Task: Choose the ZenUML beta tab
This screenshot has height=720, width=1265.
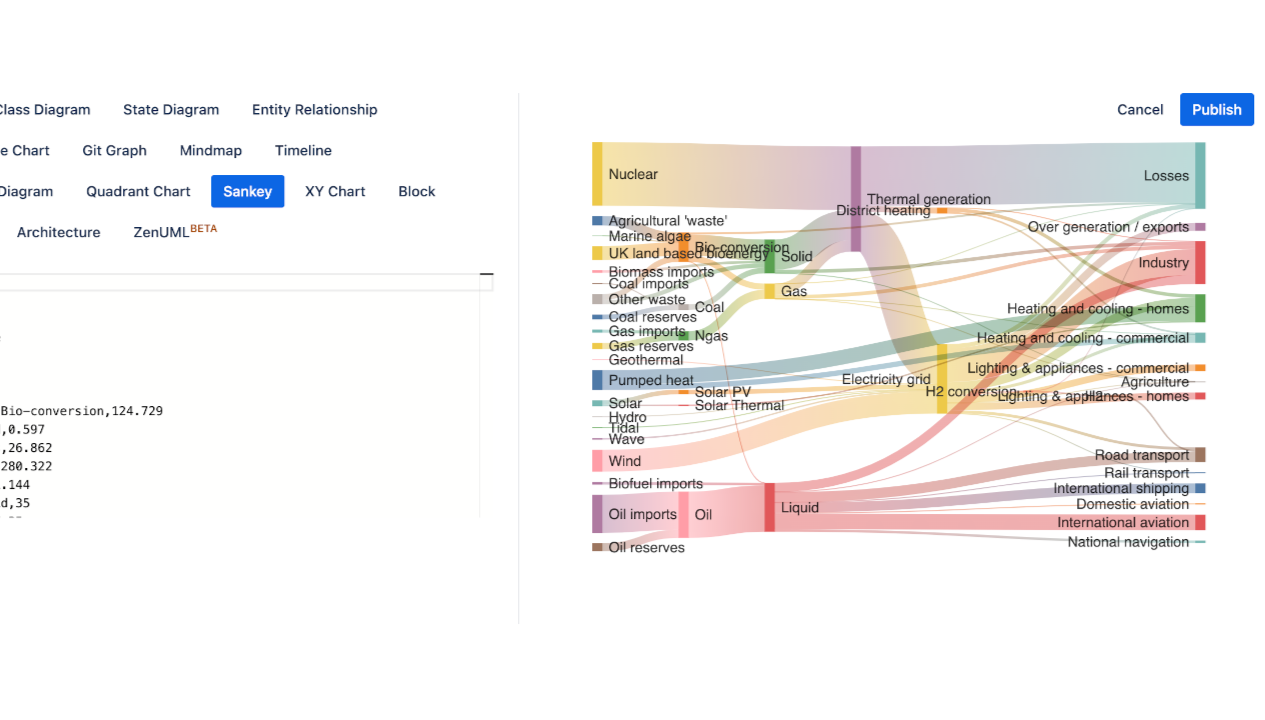Action: point(174,233)
